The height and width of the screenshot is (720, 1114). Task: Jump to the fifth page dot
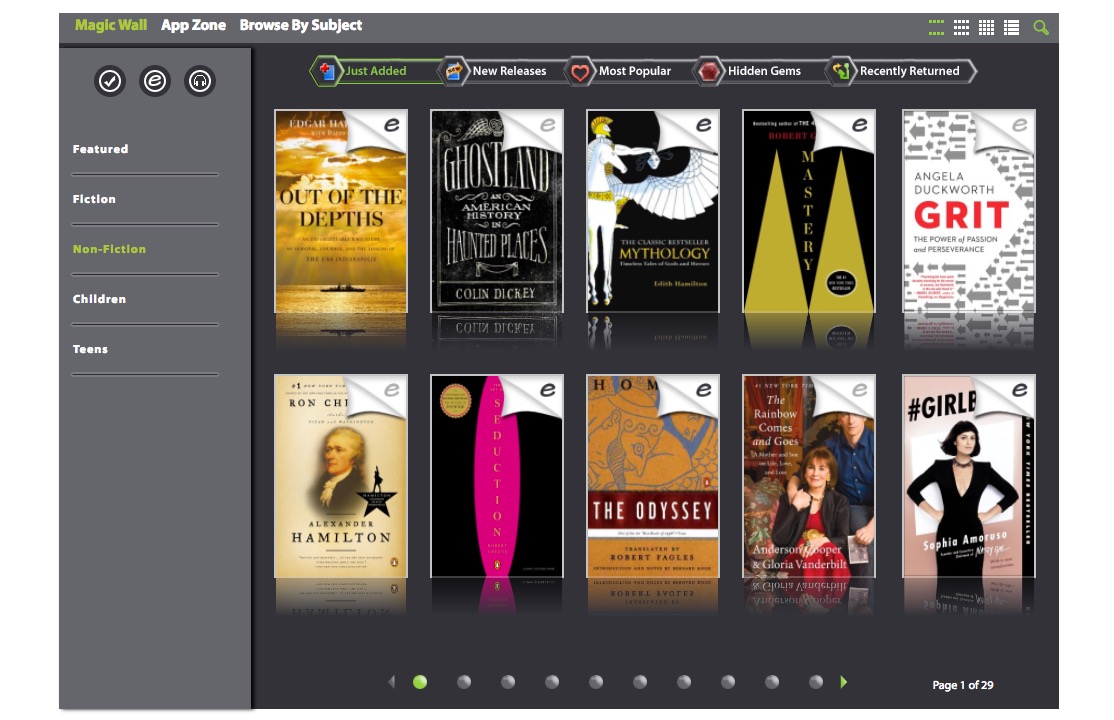(x=596, y=682)
